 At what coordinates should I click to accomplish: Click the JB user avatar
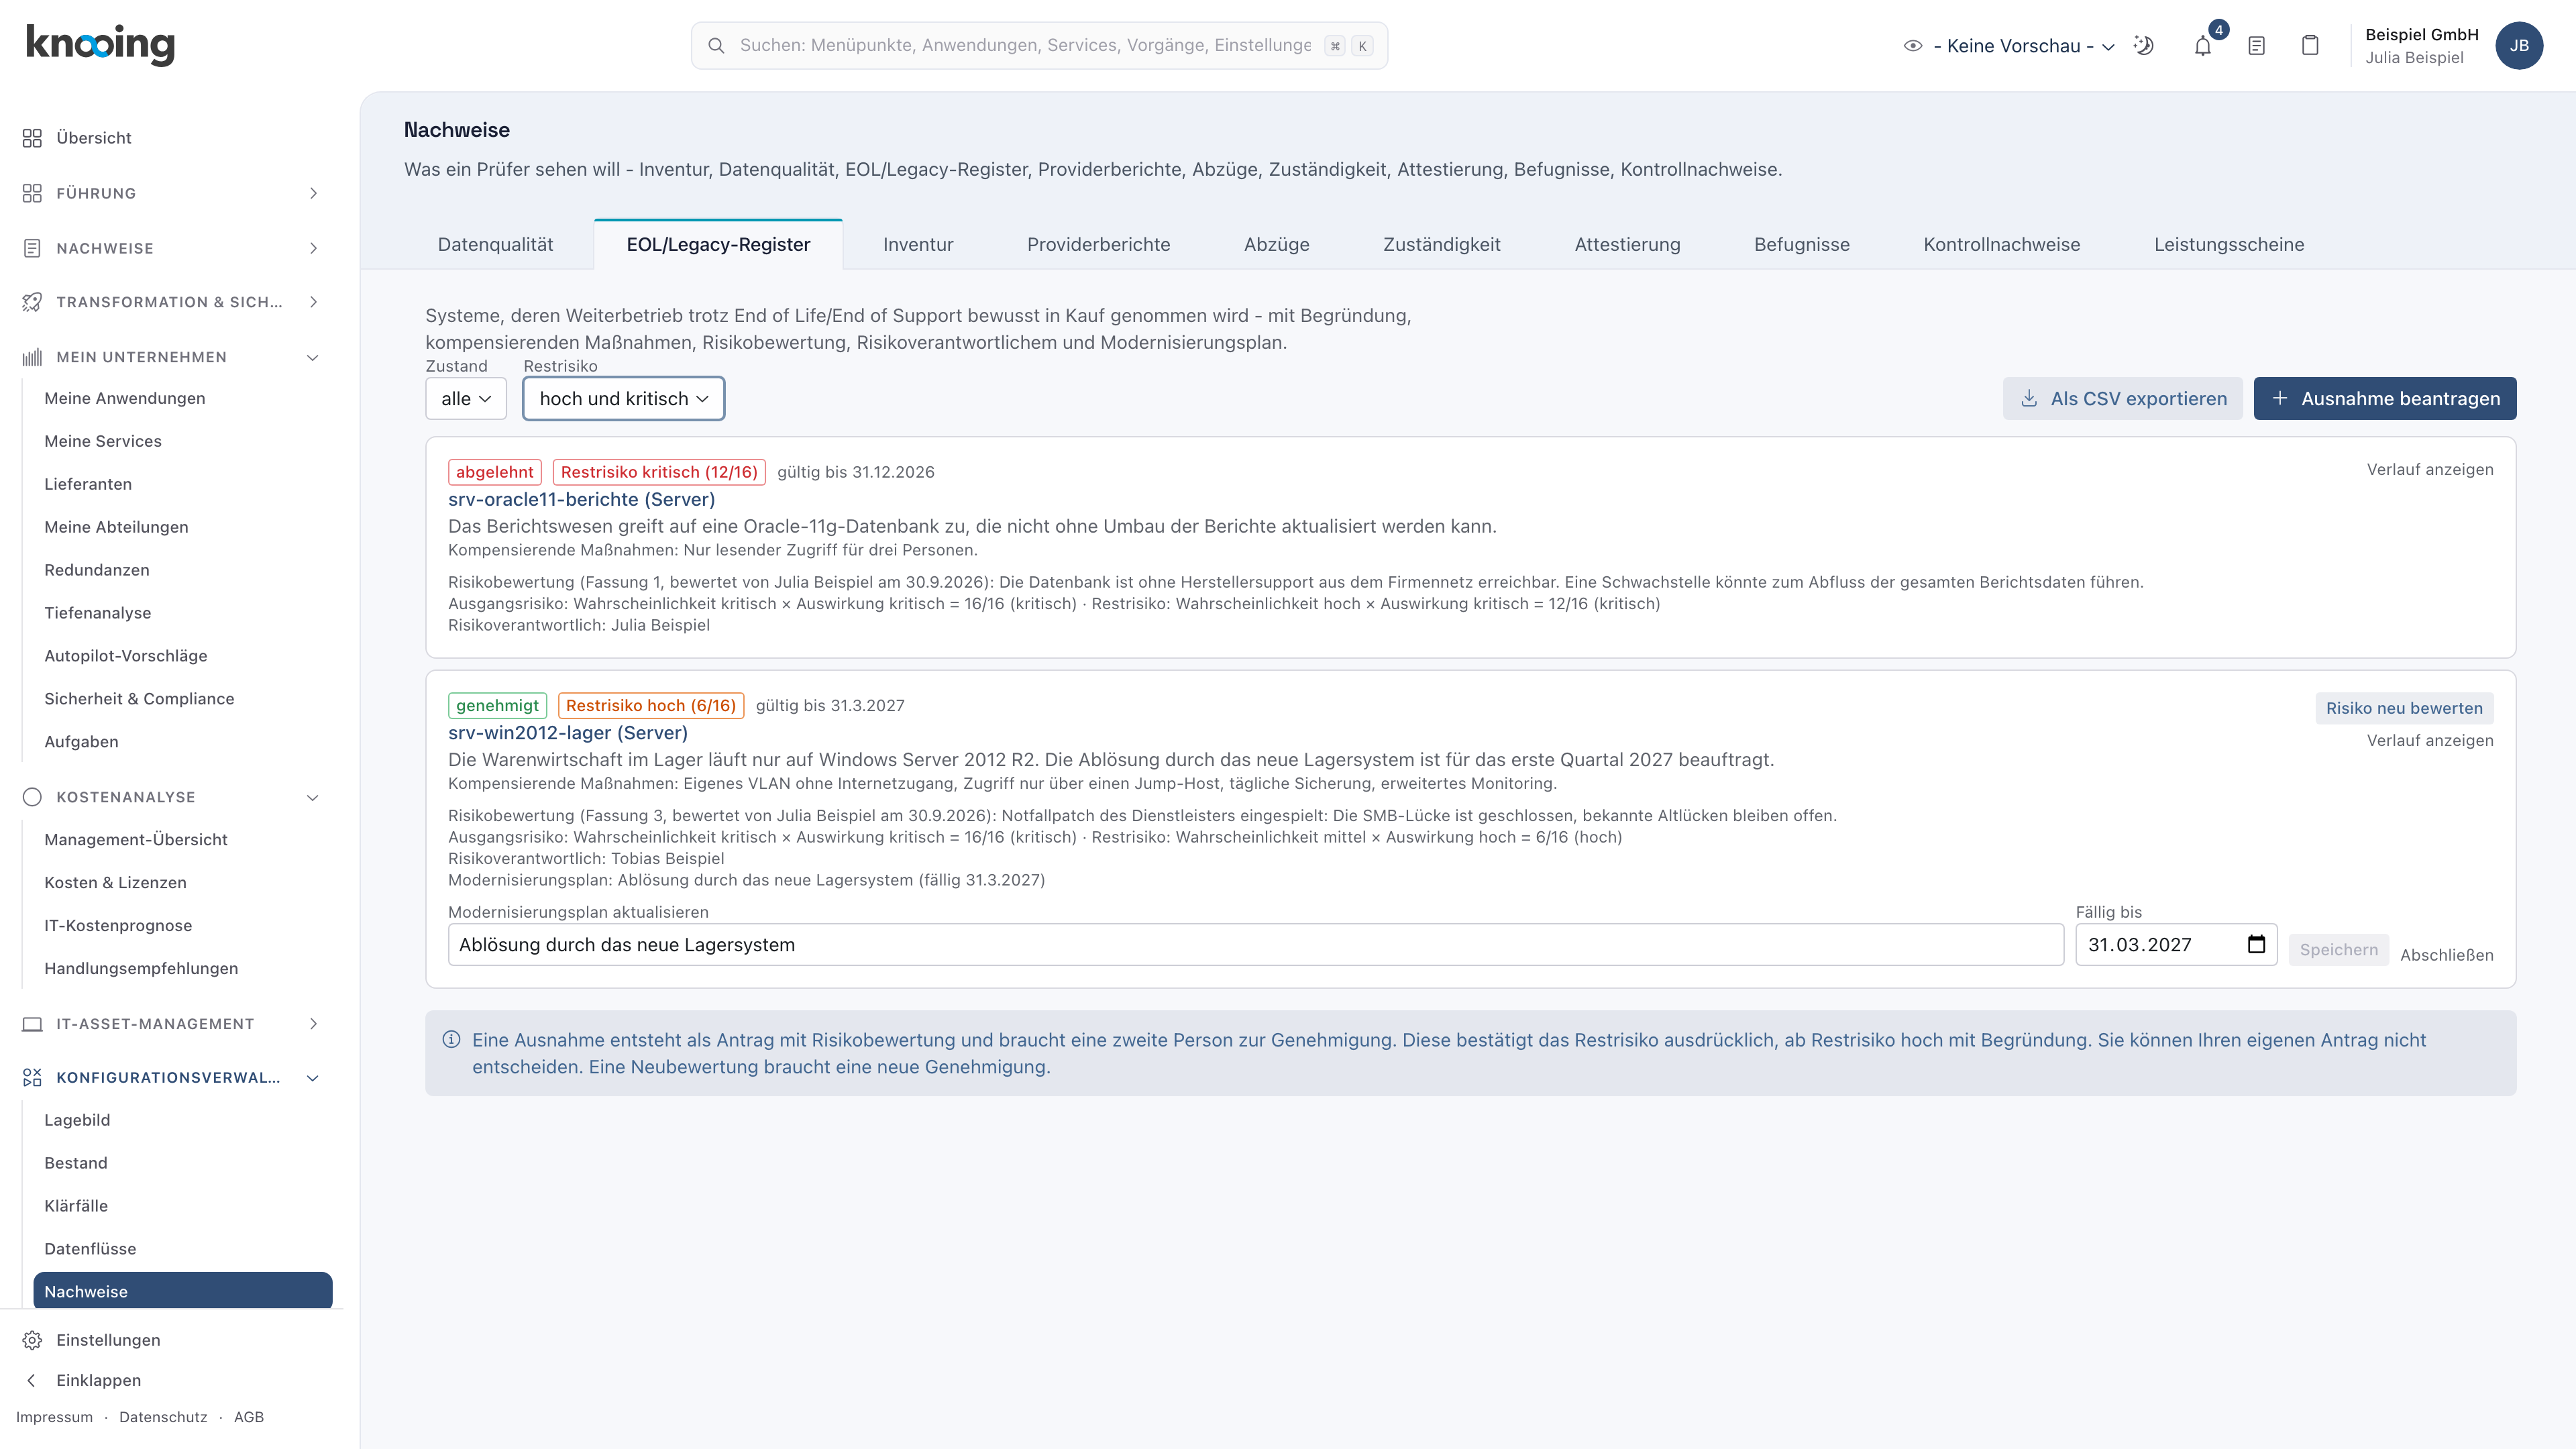click(x=2519, y=46)
